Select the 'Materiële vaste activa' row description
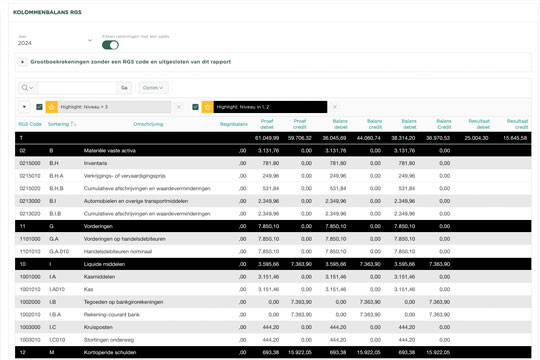 click(x=110, y=151)
